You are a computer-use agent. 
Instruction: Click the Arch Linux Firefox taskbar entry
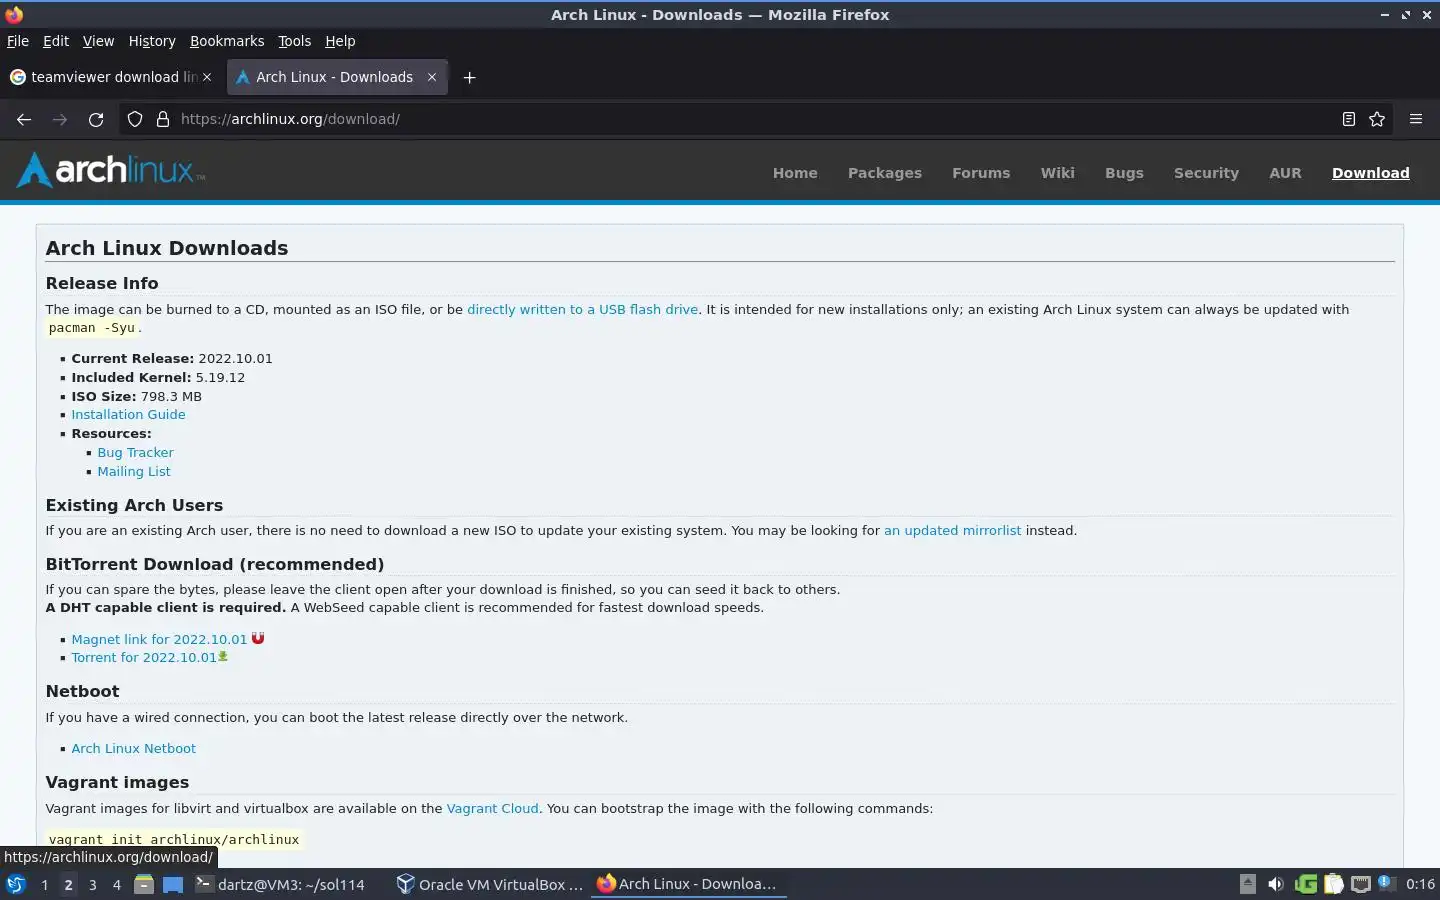[x=689, y=884]
